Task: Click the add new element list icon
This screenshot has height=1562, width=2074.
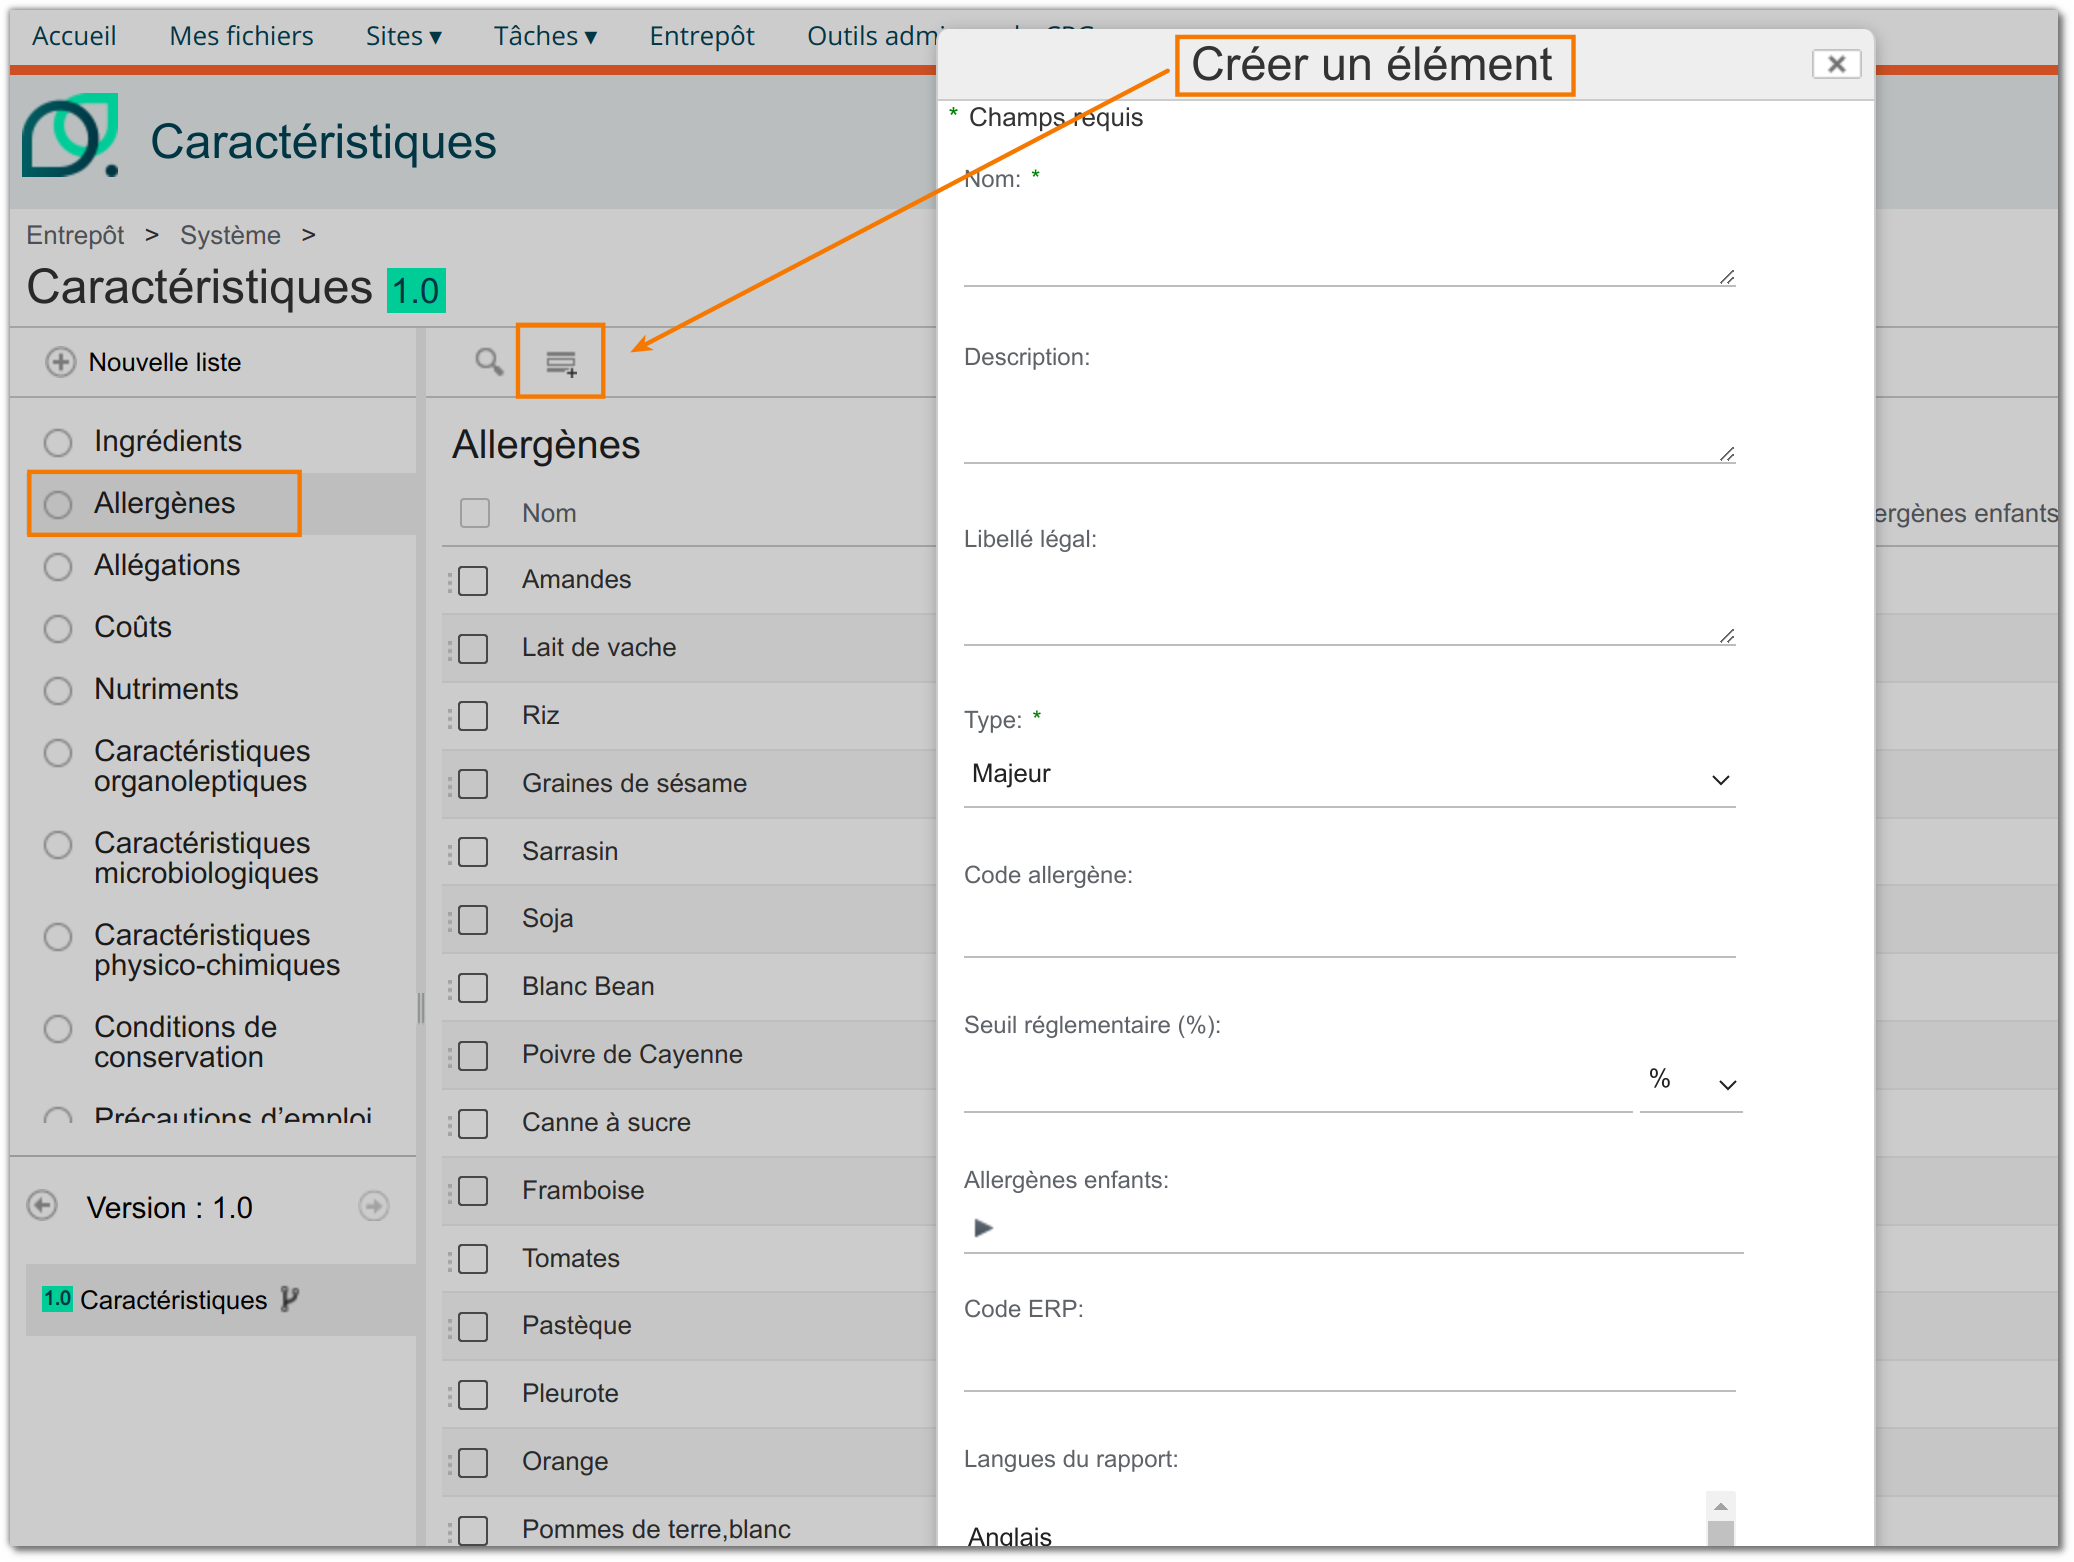Action: [561, 363]
